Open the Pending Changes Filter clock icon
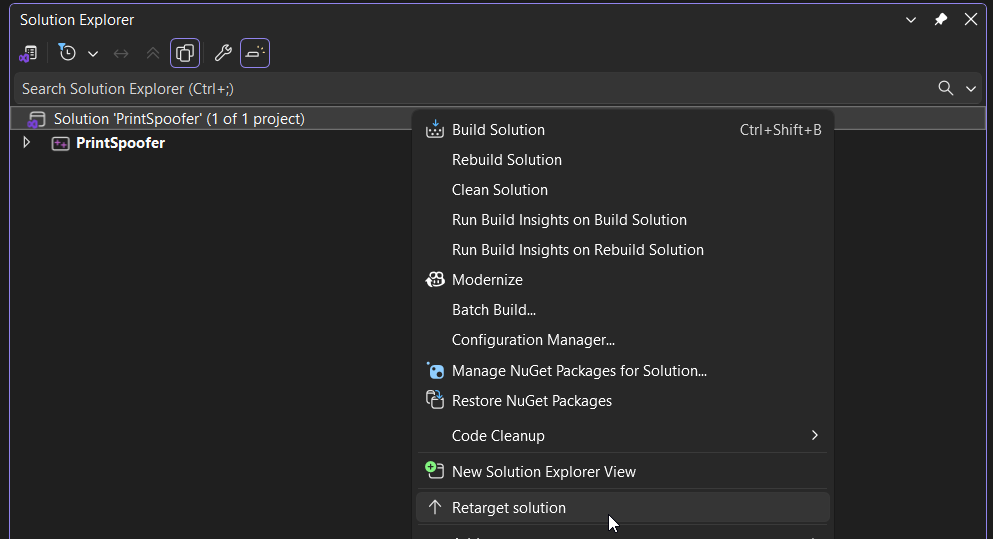The image size is (993, 539). (66, 53)
